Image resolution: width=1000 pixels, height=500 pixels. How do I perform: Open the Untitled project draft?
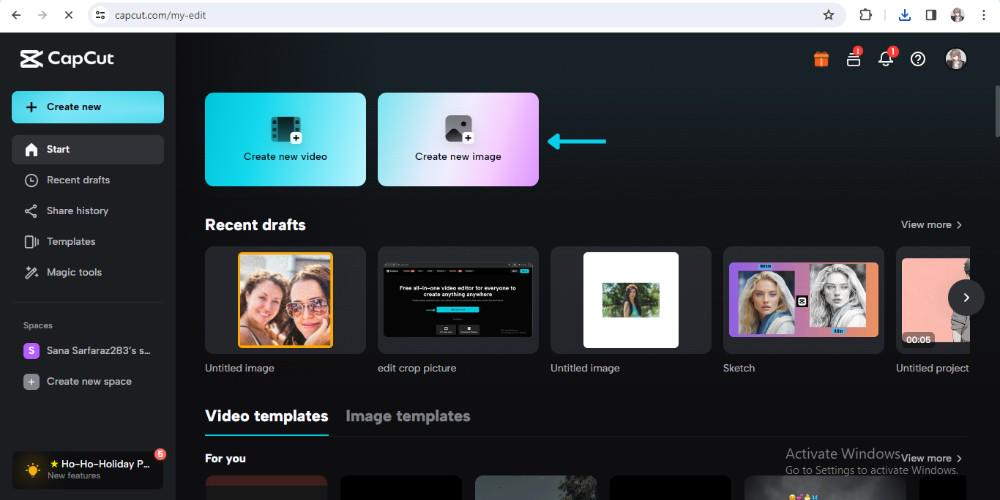click(x=933, y=300)
